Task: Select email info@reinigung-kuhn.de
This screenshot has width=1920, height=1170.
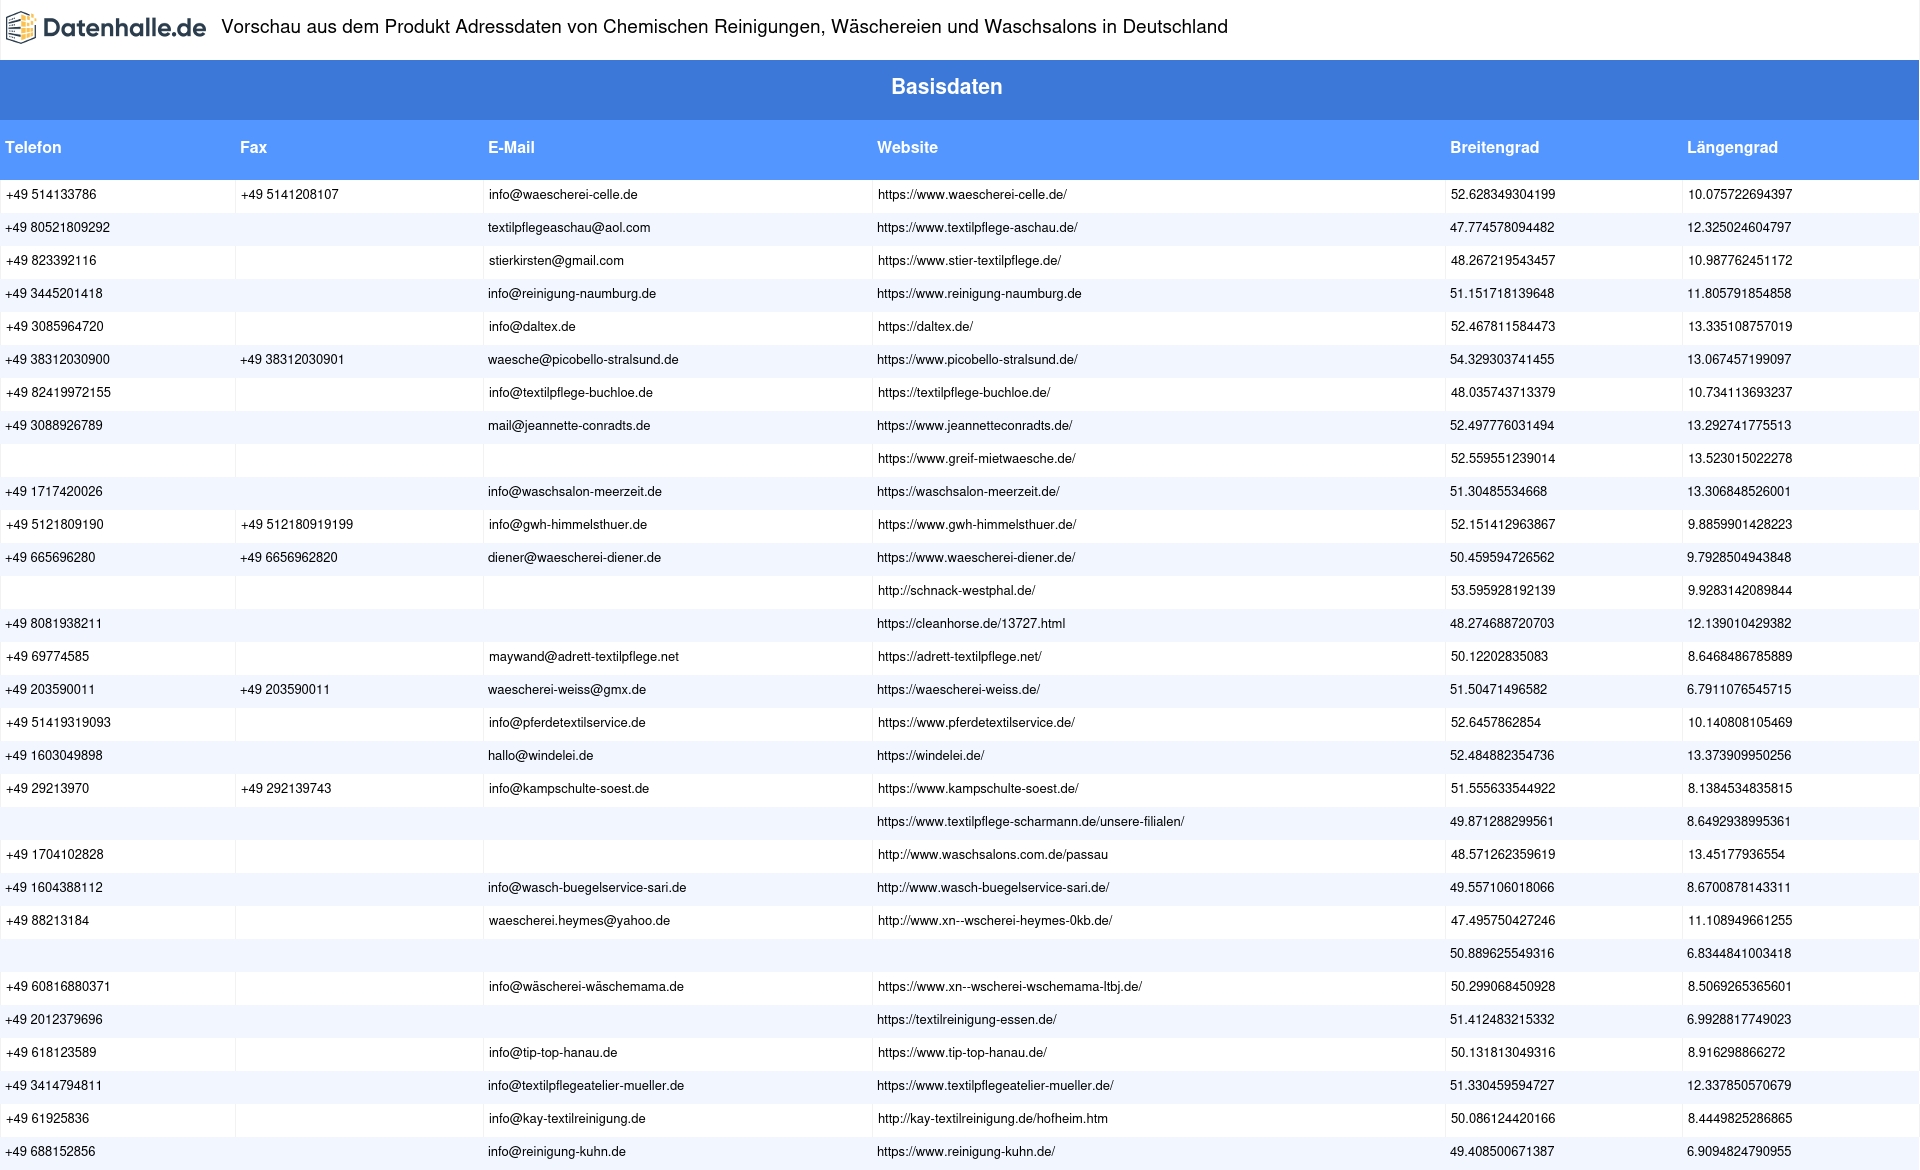Action: coord(557,1152)
